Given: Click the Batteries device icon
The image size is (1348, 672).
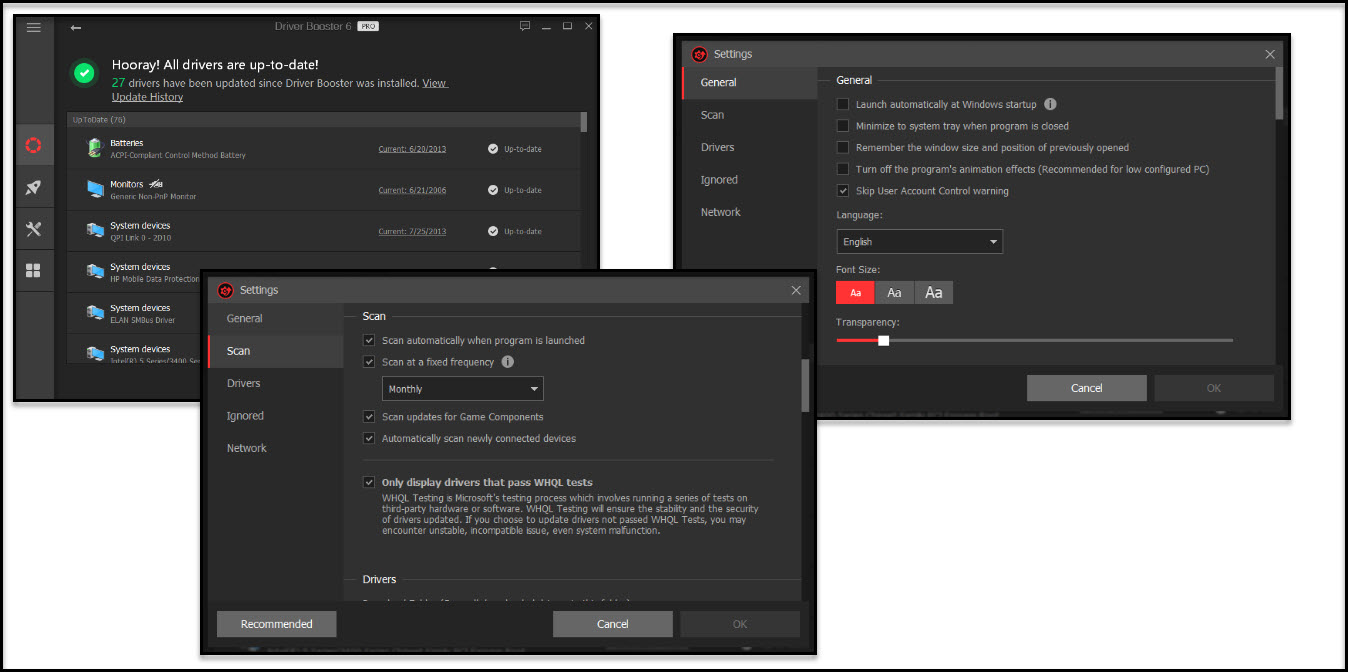Looking at the screenshot, I should pos(95,148).
